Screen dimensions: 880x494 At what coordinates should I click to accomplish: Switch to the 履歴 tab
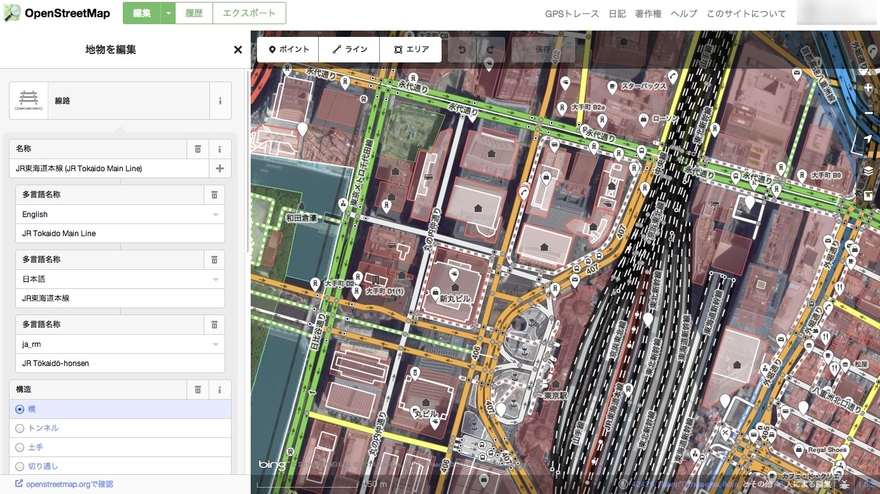pos(196,13)
